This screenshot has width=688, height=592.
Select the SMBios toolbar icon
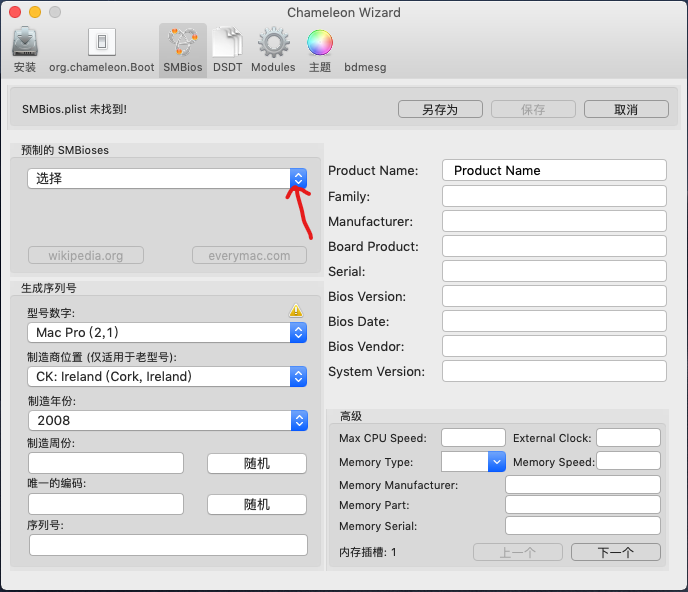[x=183, y=50]
